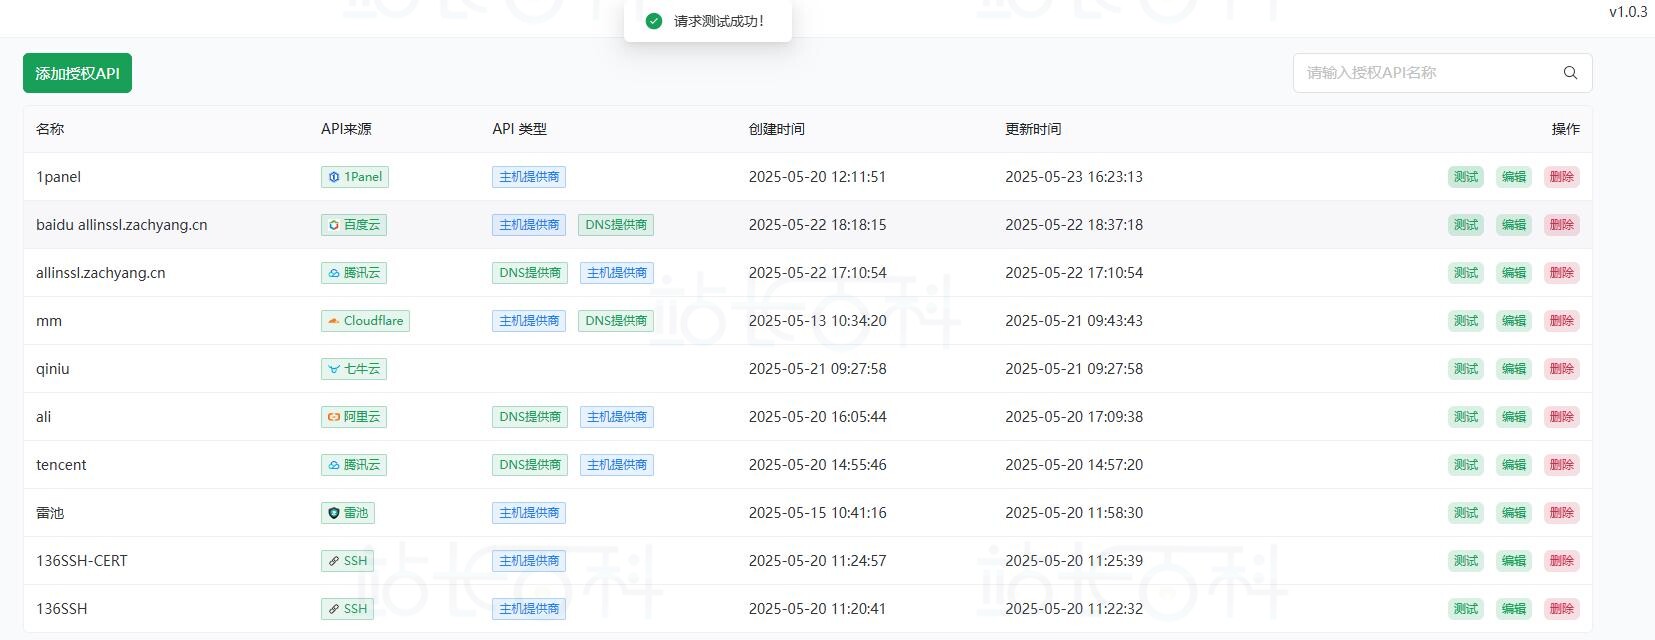This screenshot has height=640, width=1655.
Task: Click the success checkmark in toast notification
Action: coord(654,21)
